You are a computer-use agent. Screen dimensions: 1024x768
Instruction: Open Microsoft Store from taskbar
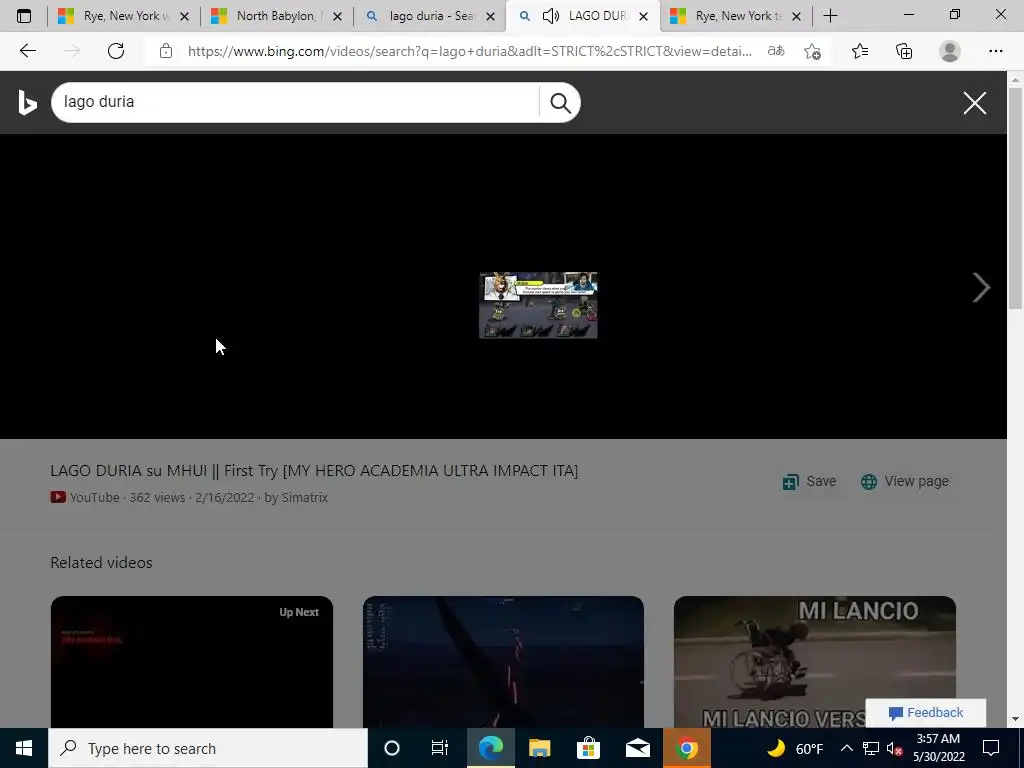(x=588, y=748)
